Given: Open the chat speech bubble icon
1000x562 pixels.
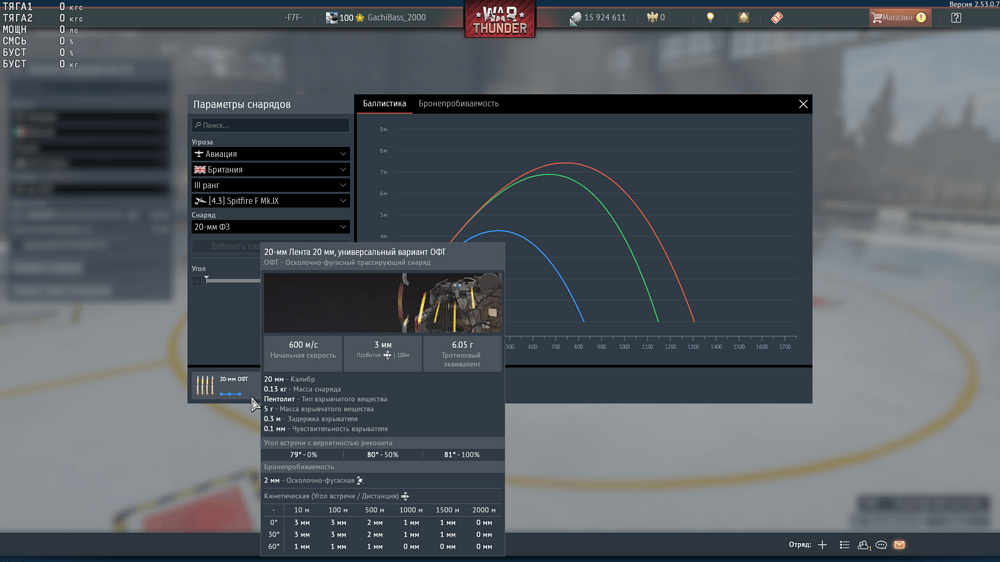Looking at the screenshot, I should point(881,545).
